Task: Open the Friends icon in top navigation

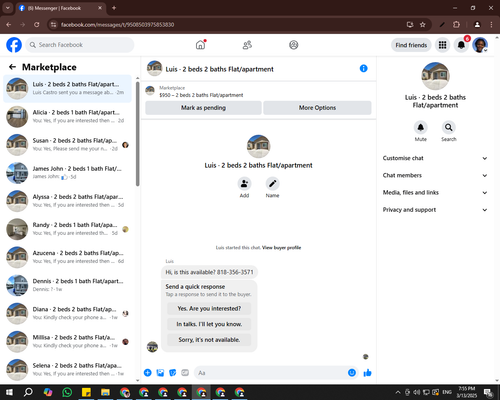Action: [x=247, y=45]
